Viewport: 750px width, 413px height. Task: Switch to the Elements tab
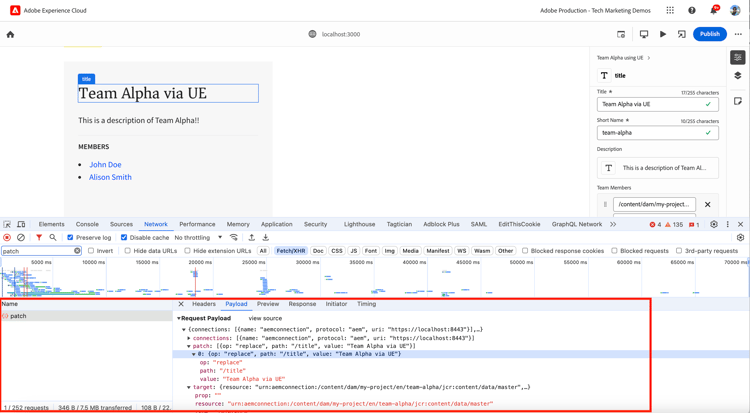point(51,224)
